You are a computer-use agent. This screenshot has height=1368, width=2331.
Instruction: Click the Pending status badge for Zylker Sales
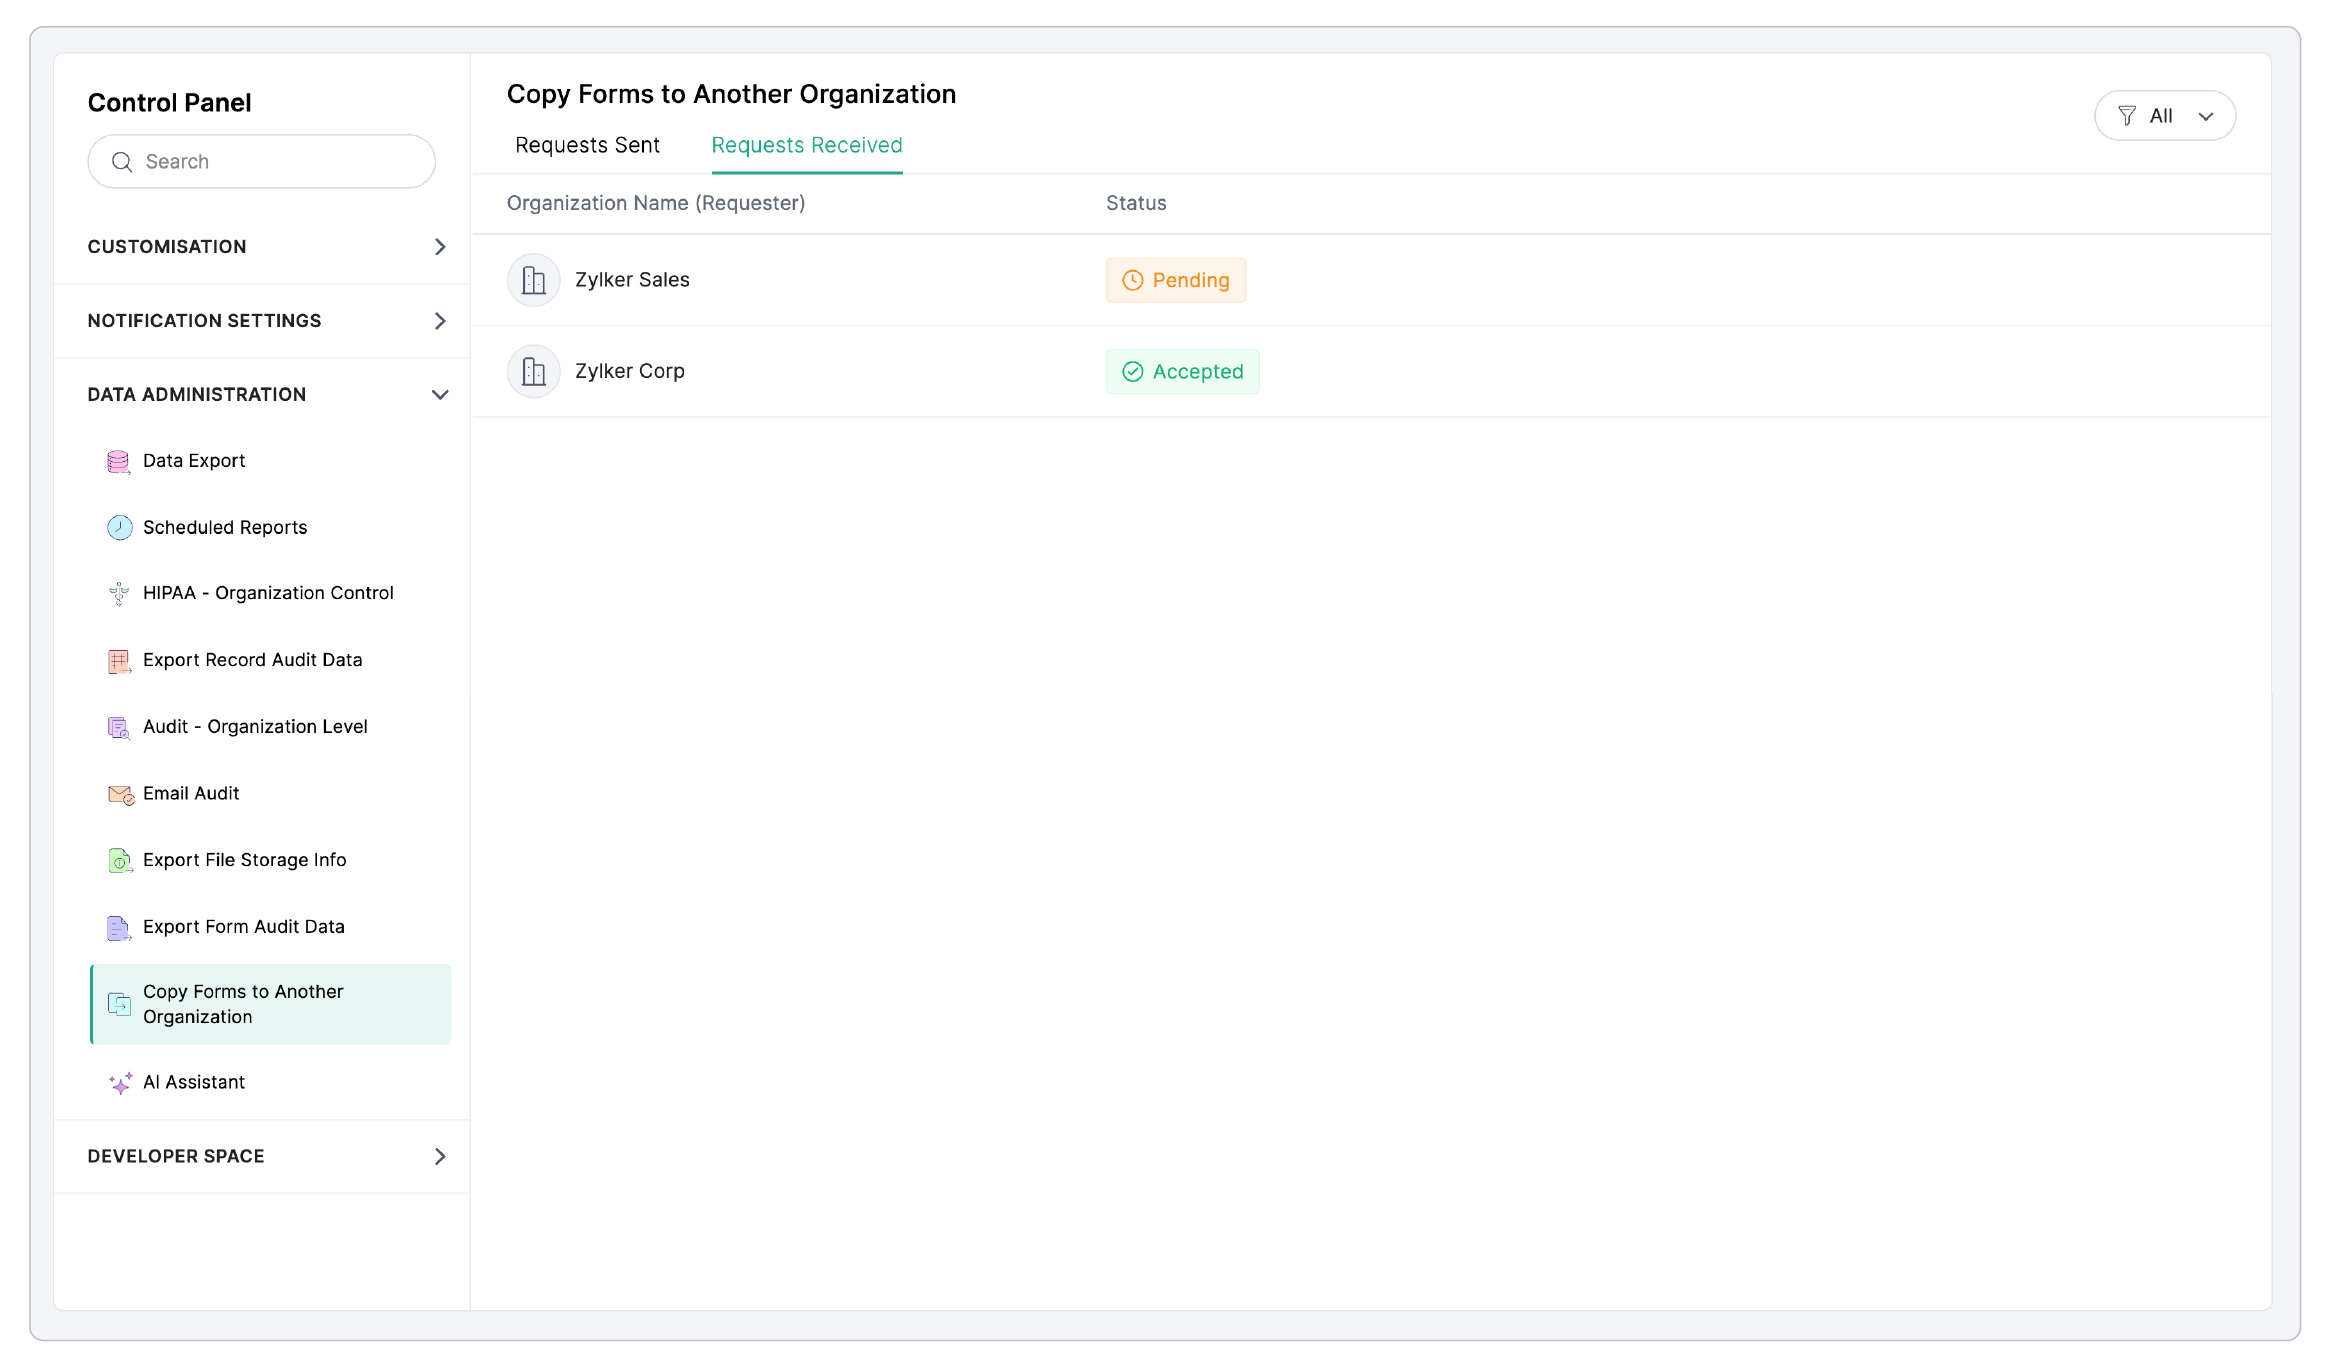[x=1176, y=280]
